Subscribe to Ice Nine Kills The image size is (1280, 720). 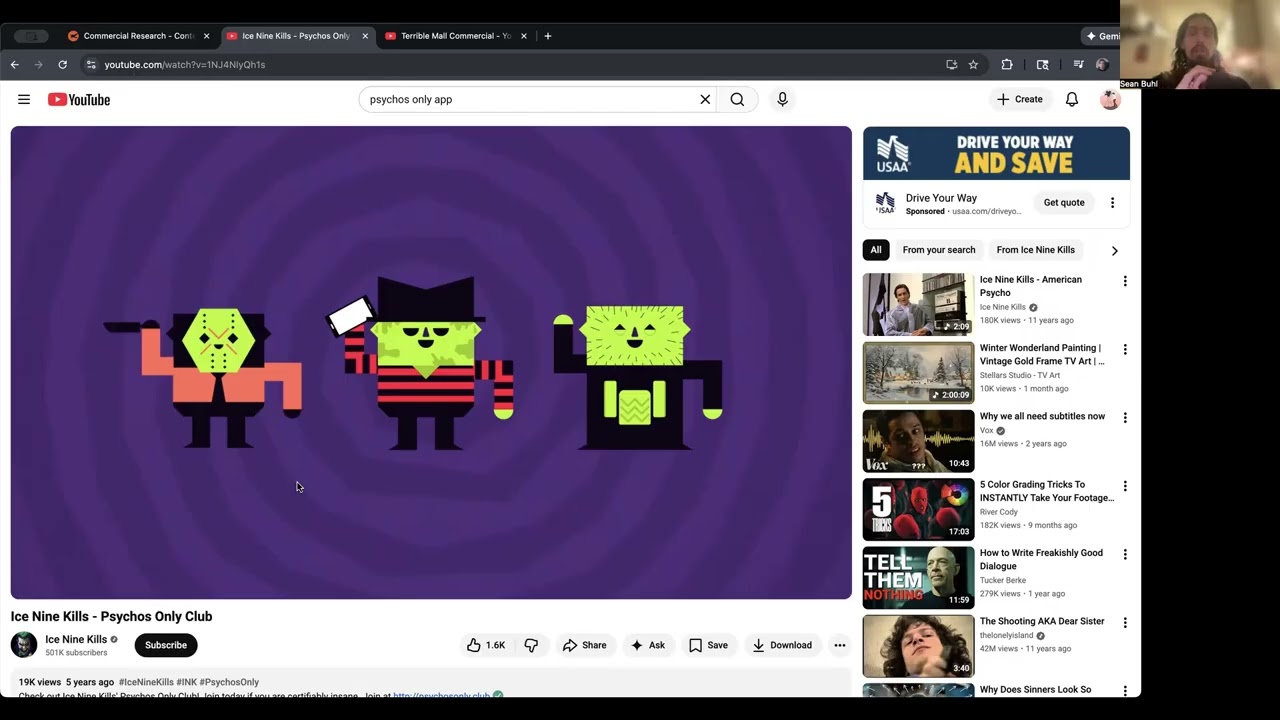click(x=166, y=645)
